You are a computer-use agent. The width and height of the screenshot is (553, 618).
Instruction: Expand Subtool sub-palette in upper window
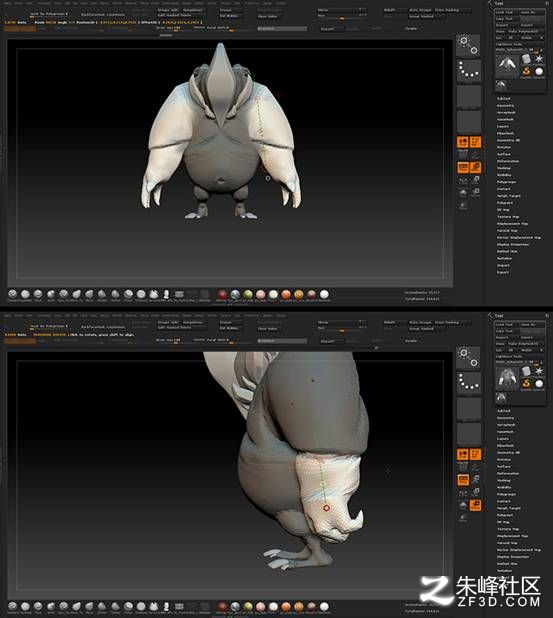pyautogui.click(x=503, y=99)
